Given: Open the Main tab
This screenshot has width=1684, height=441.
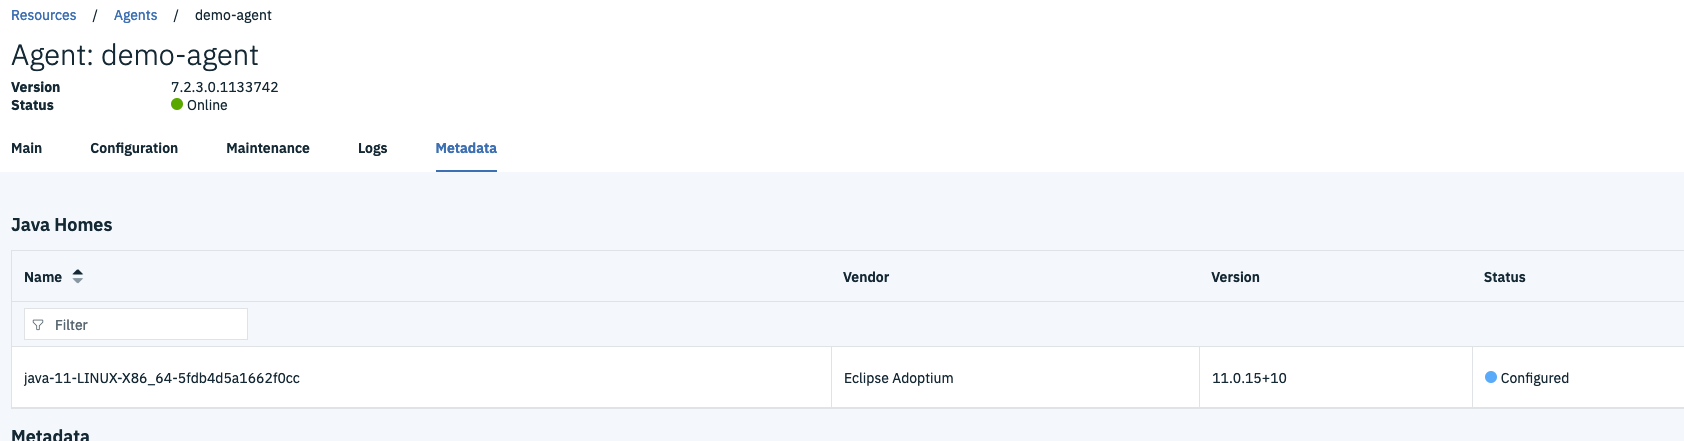Looking at the screenshot, I should 27,148.
